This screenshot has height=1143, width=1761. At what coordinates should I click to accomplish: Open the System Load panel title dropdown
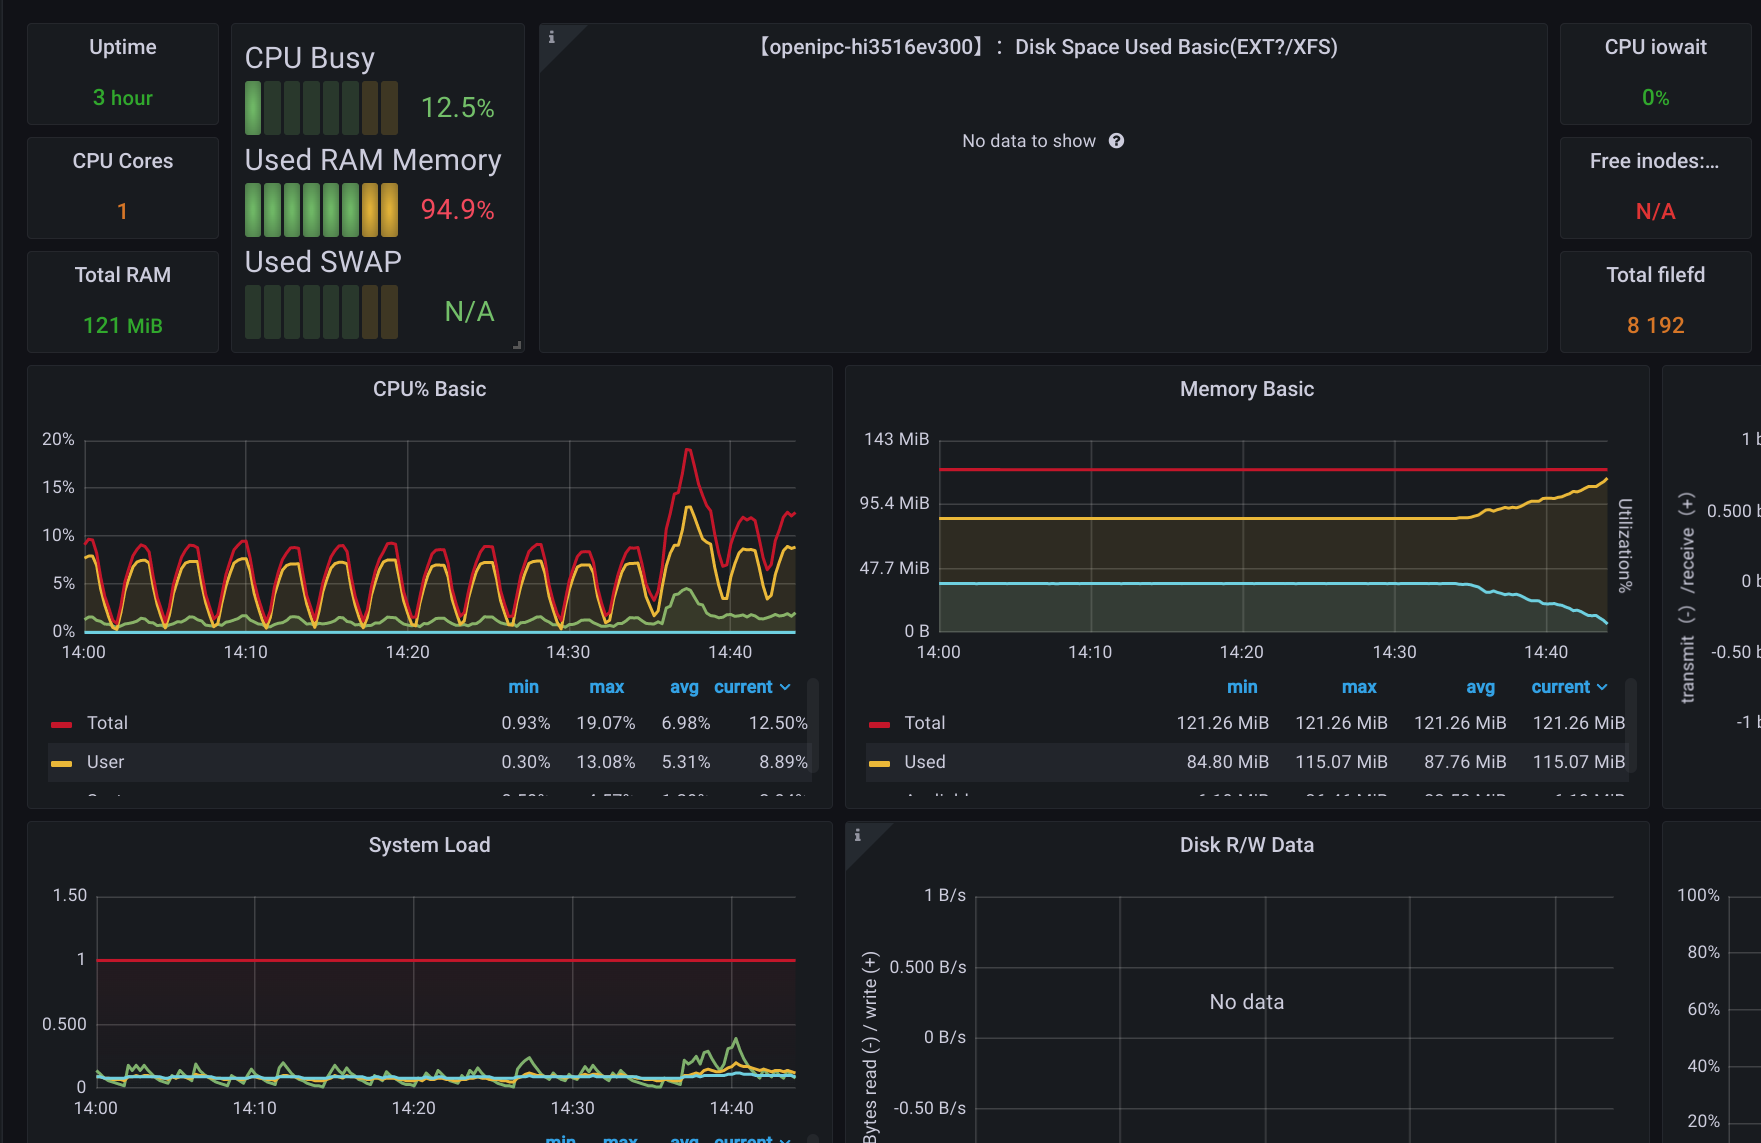tap(429, 844)
